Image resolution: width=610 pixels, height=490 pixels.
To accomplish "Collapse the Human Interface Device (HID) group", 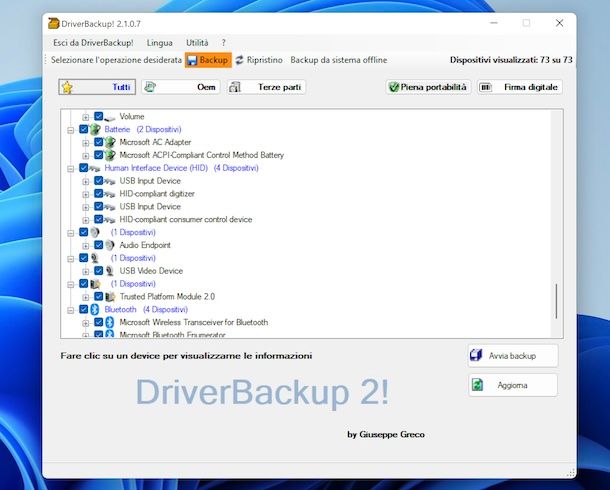I will tap(71, 168).
